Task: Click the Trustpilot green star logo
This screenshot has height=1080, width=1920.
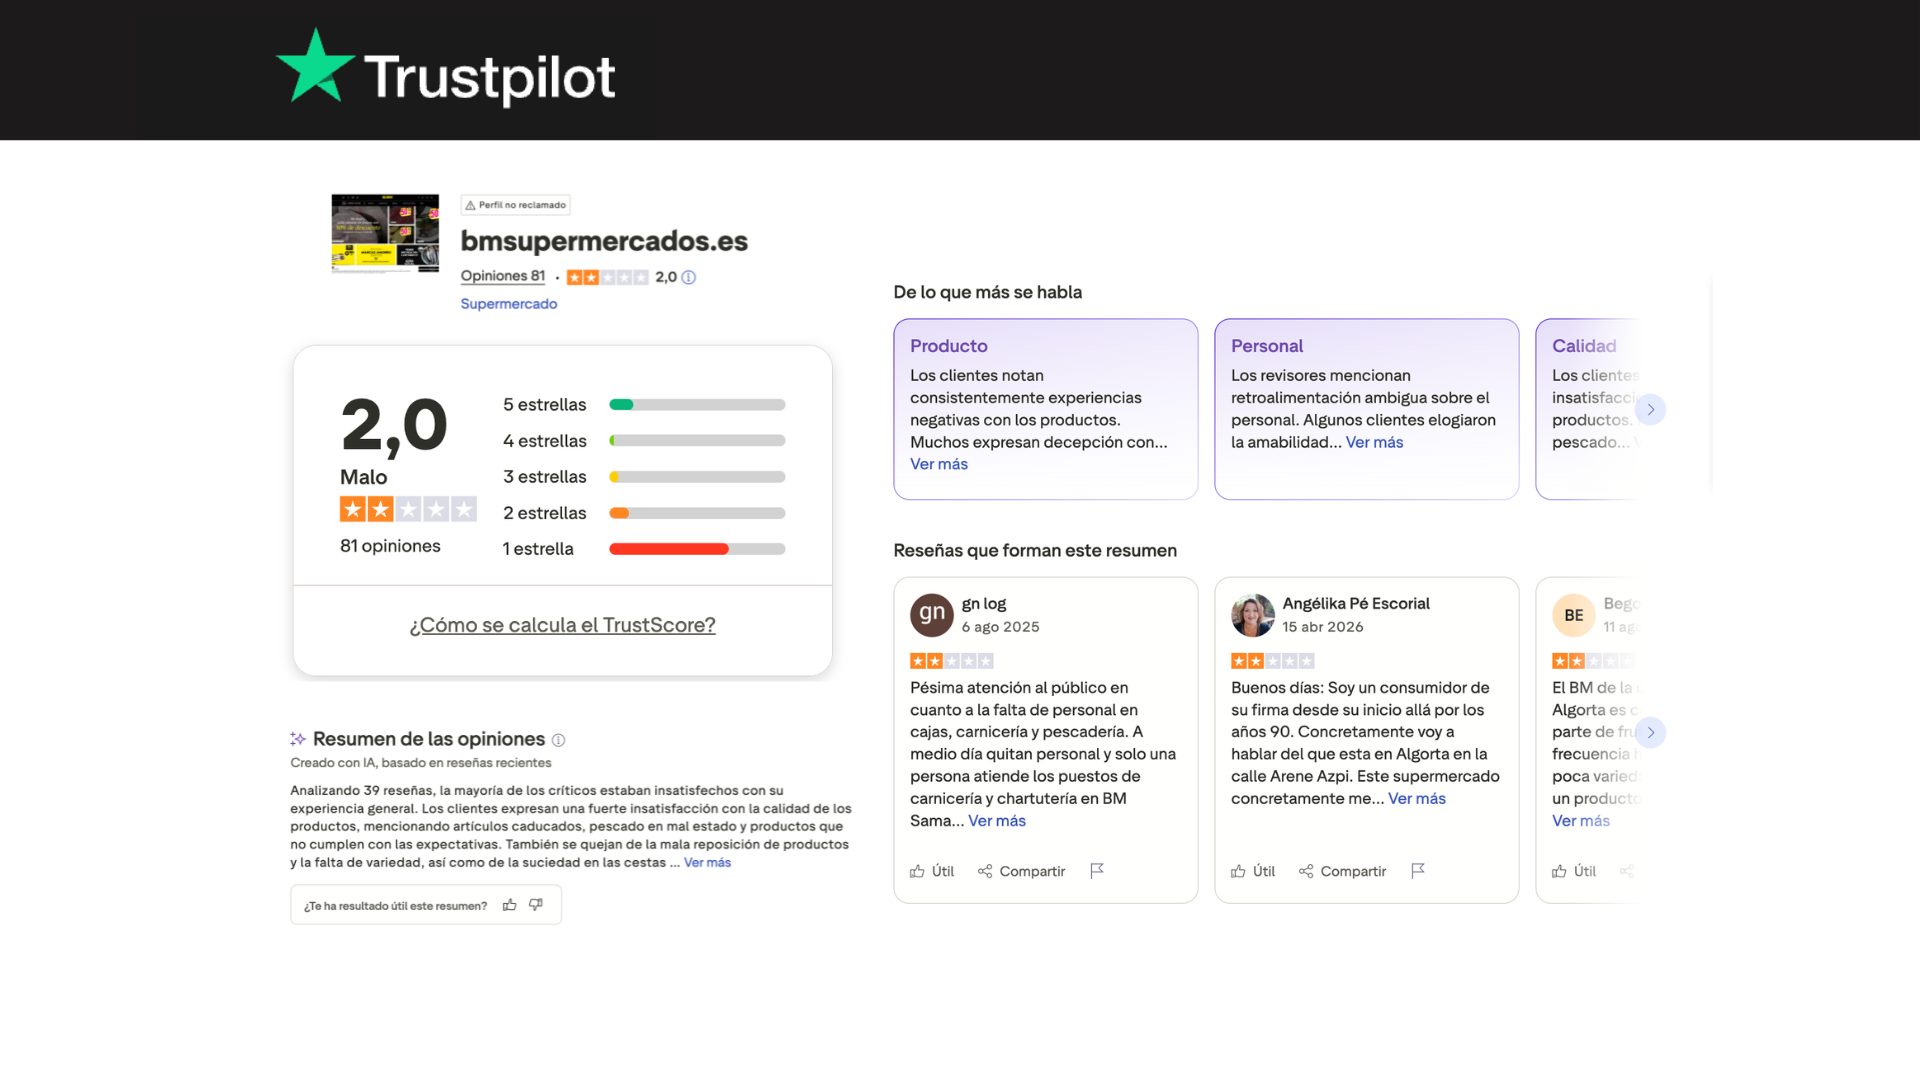Action: coord(315,66)
